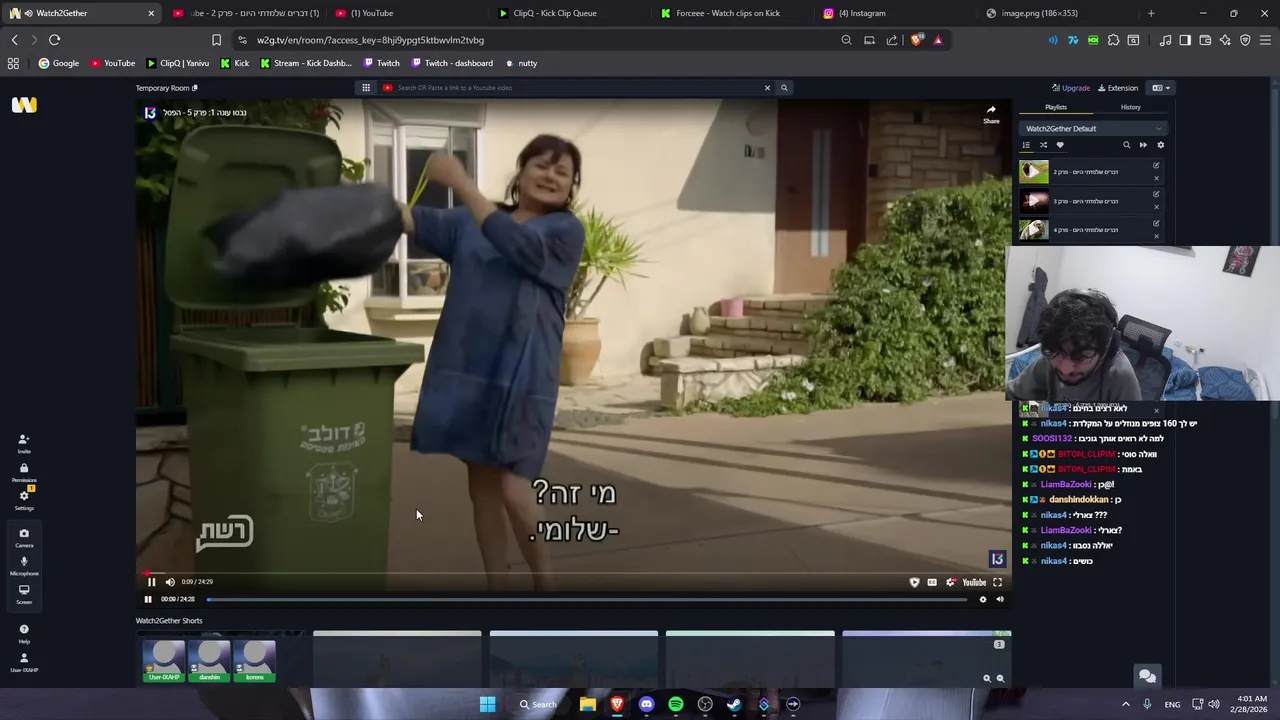Open the Invite option in left sidebar
The image size is (1280, 720).
pyautogui.click(x=24, y=443)
